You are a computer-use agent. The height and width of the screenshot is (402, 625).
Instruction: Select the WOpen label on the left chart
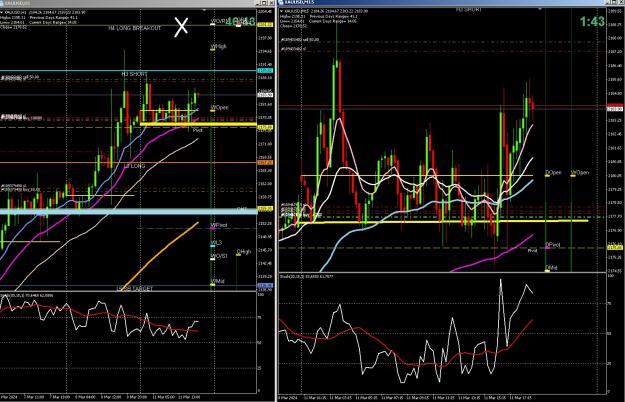[x=220, y=108]
